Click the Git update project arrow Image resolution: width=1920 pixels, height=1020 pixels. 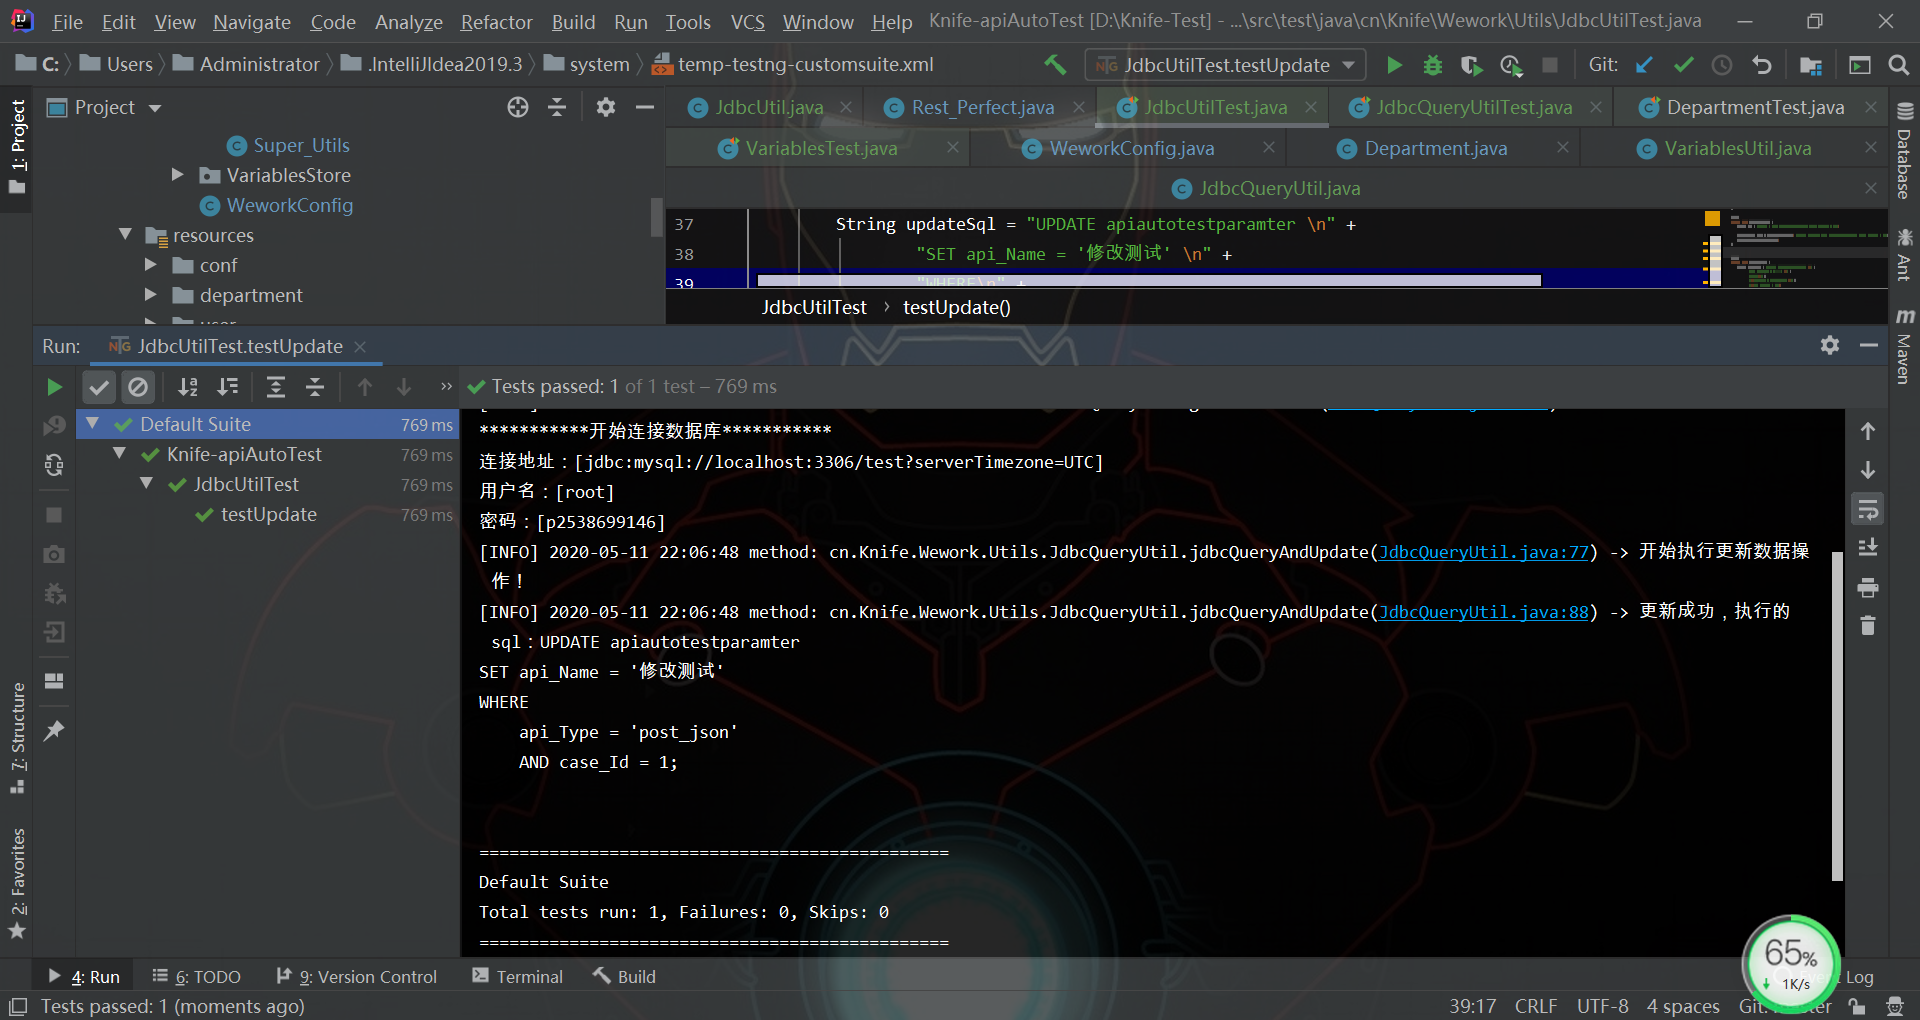(x=1644, y=65)
